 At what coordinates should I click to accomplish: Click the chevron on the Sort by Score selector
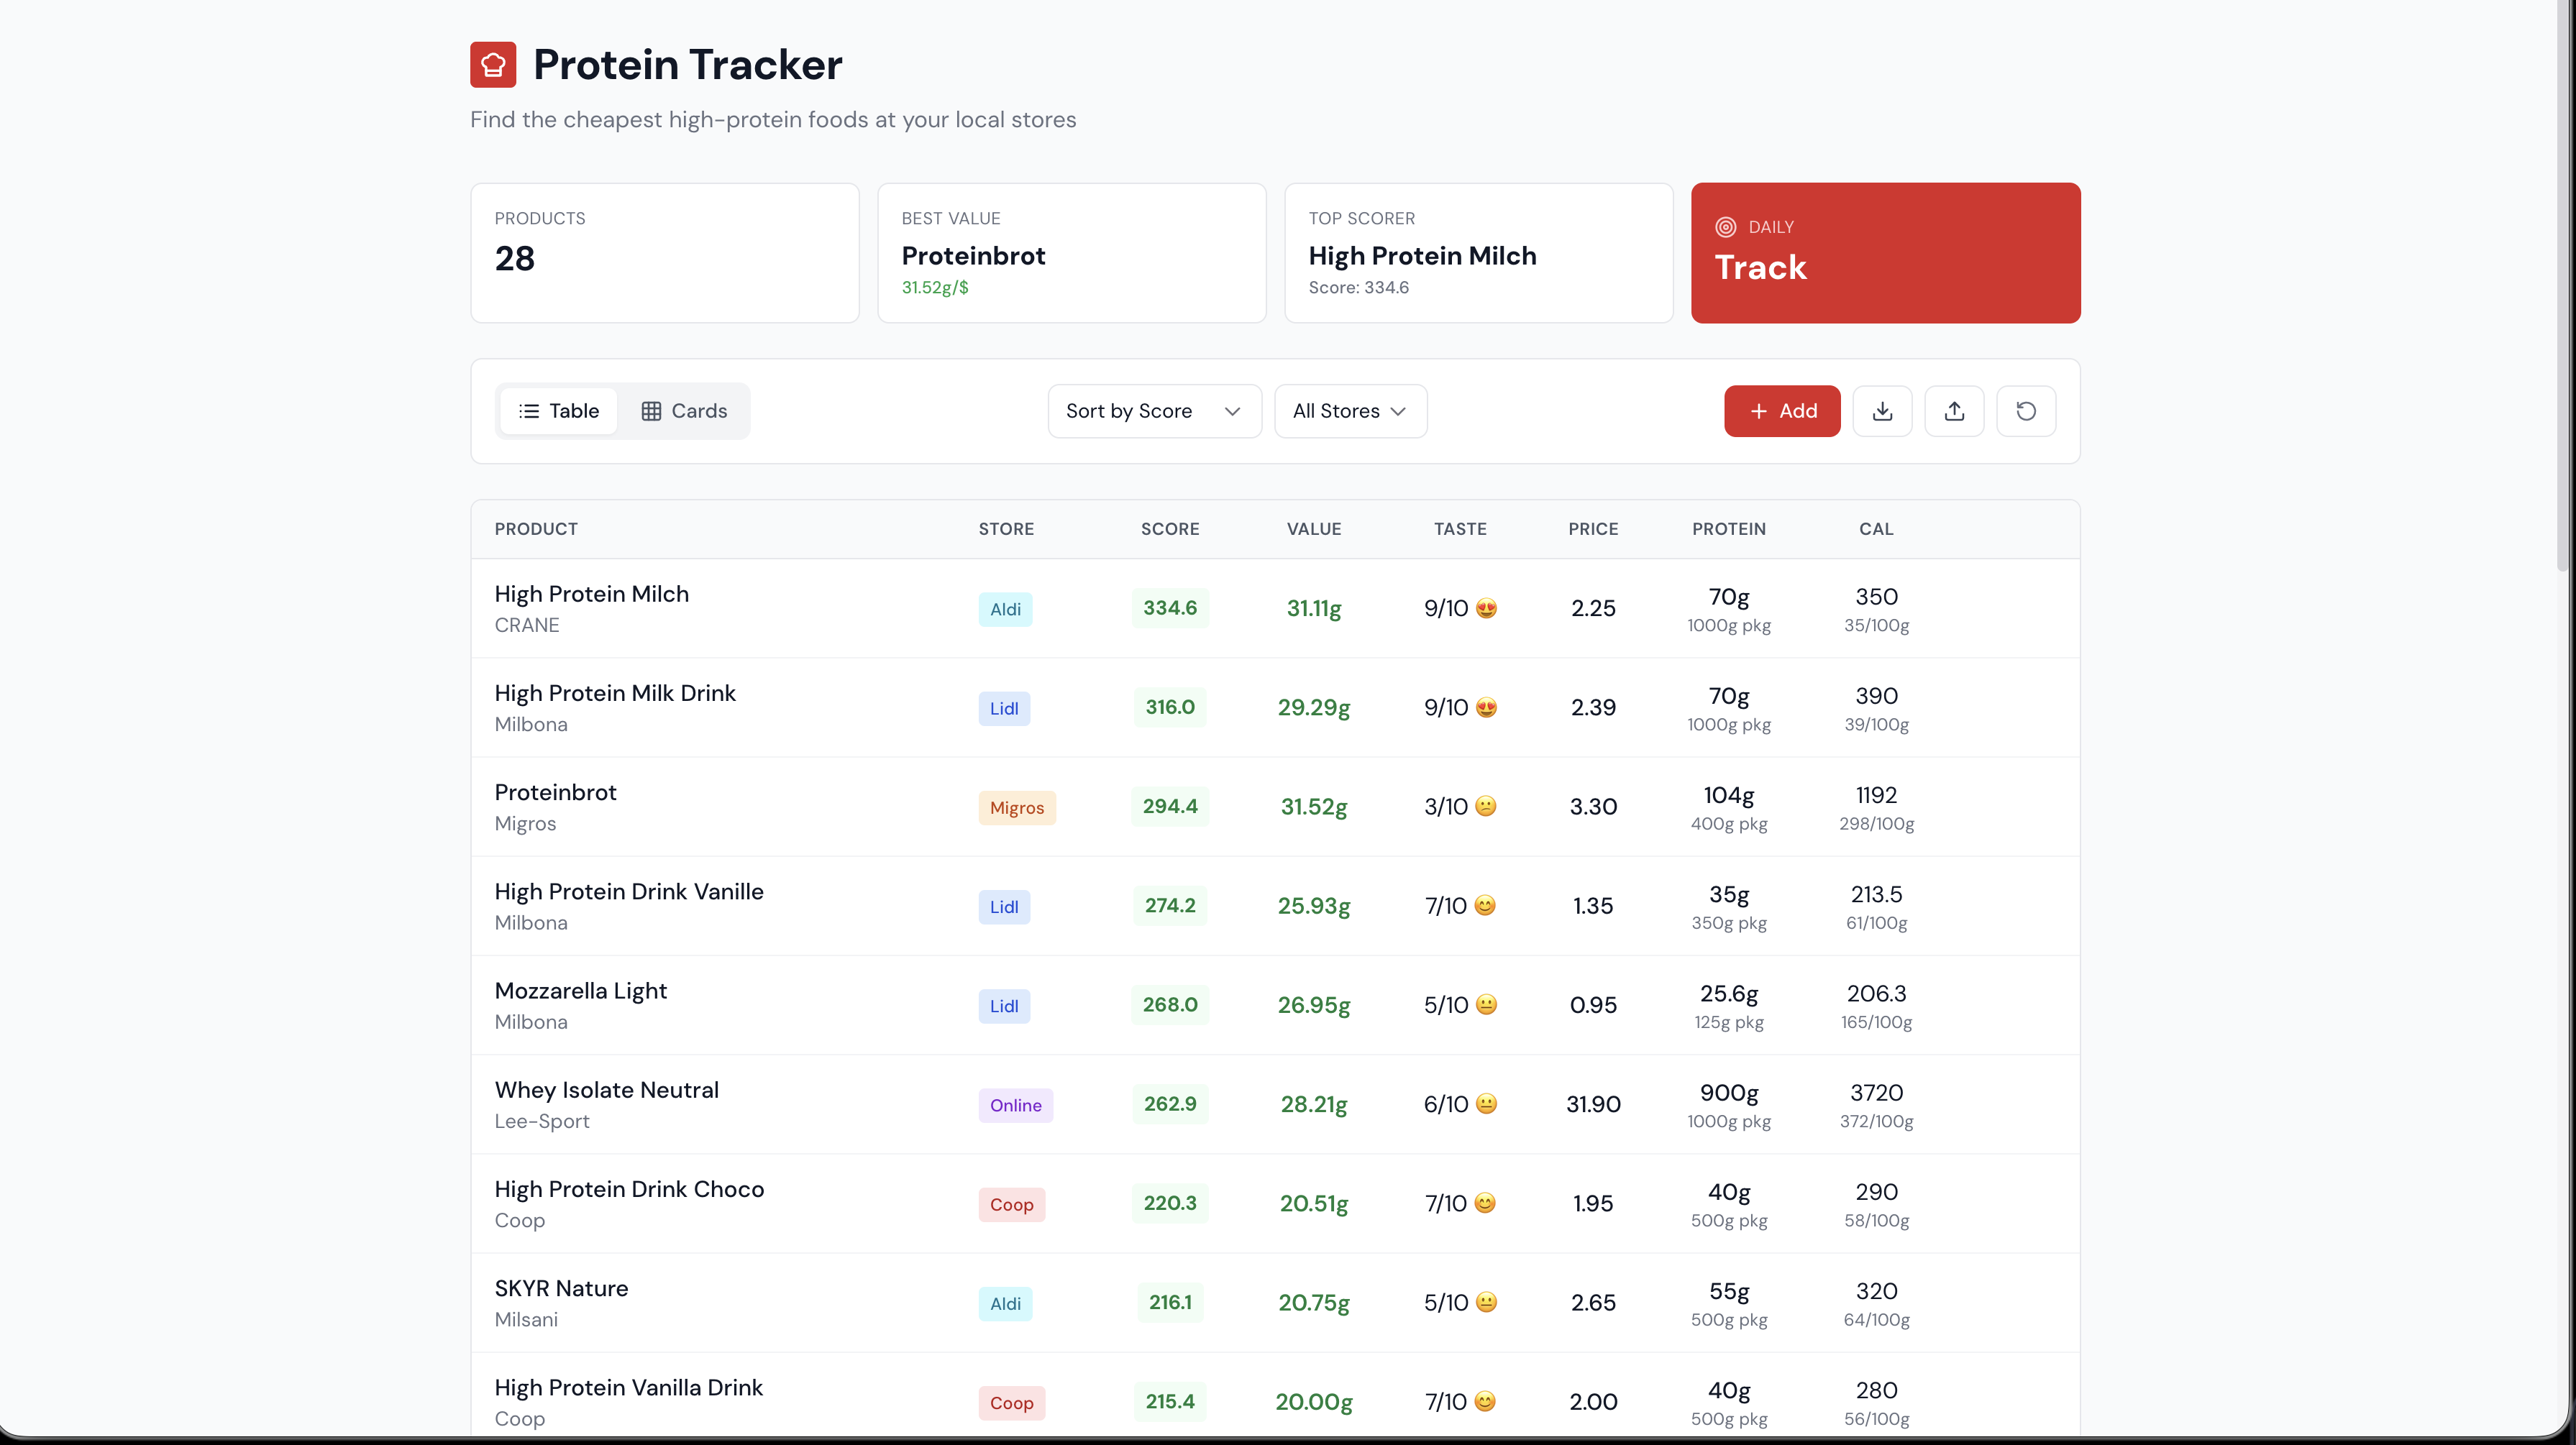tap(1233, 411)
